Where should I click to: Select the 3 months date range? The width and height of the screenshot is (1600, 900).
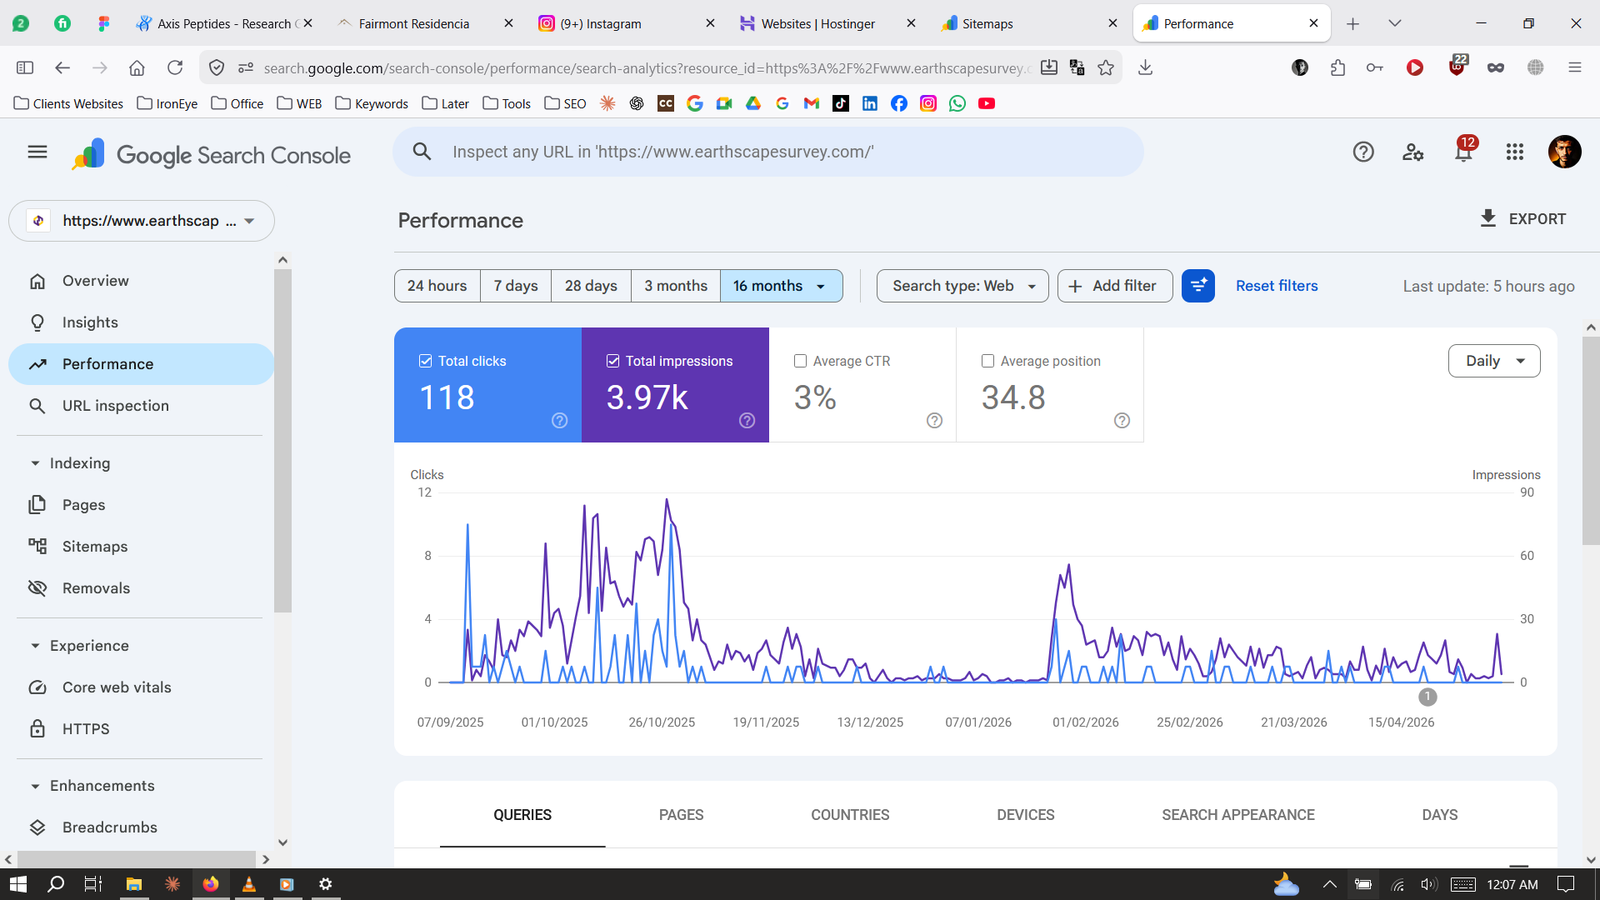(676, 286)
